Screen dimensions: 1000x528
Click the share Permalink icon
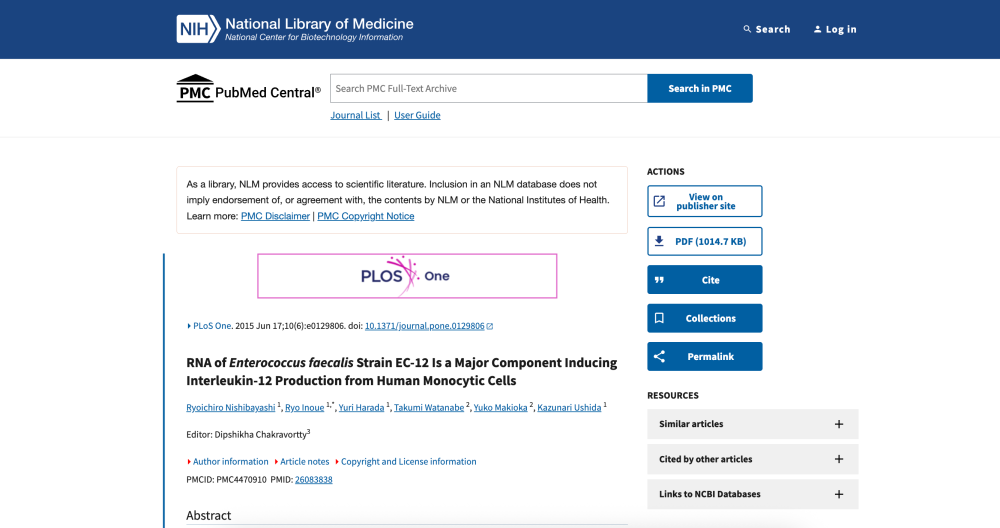point(659,356)
